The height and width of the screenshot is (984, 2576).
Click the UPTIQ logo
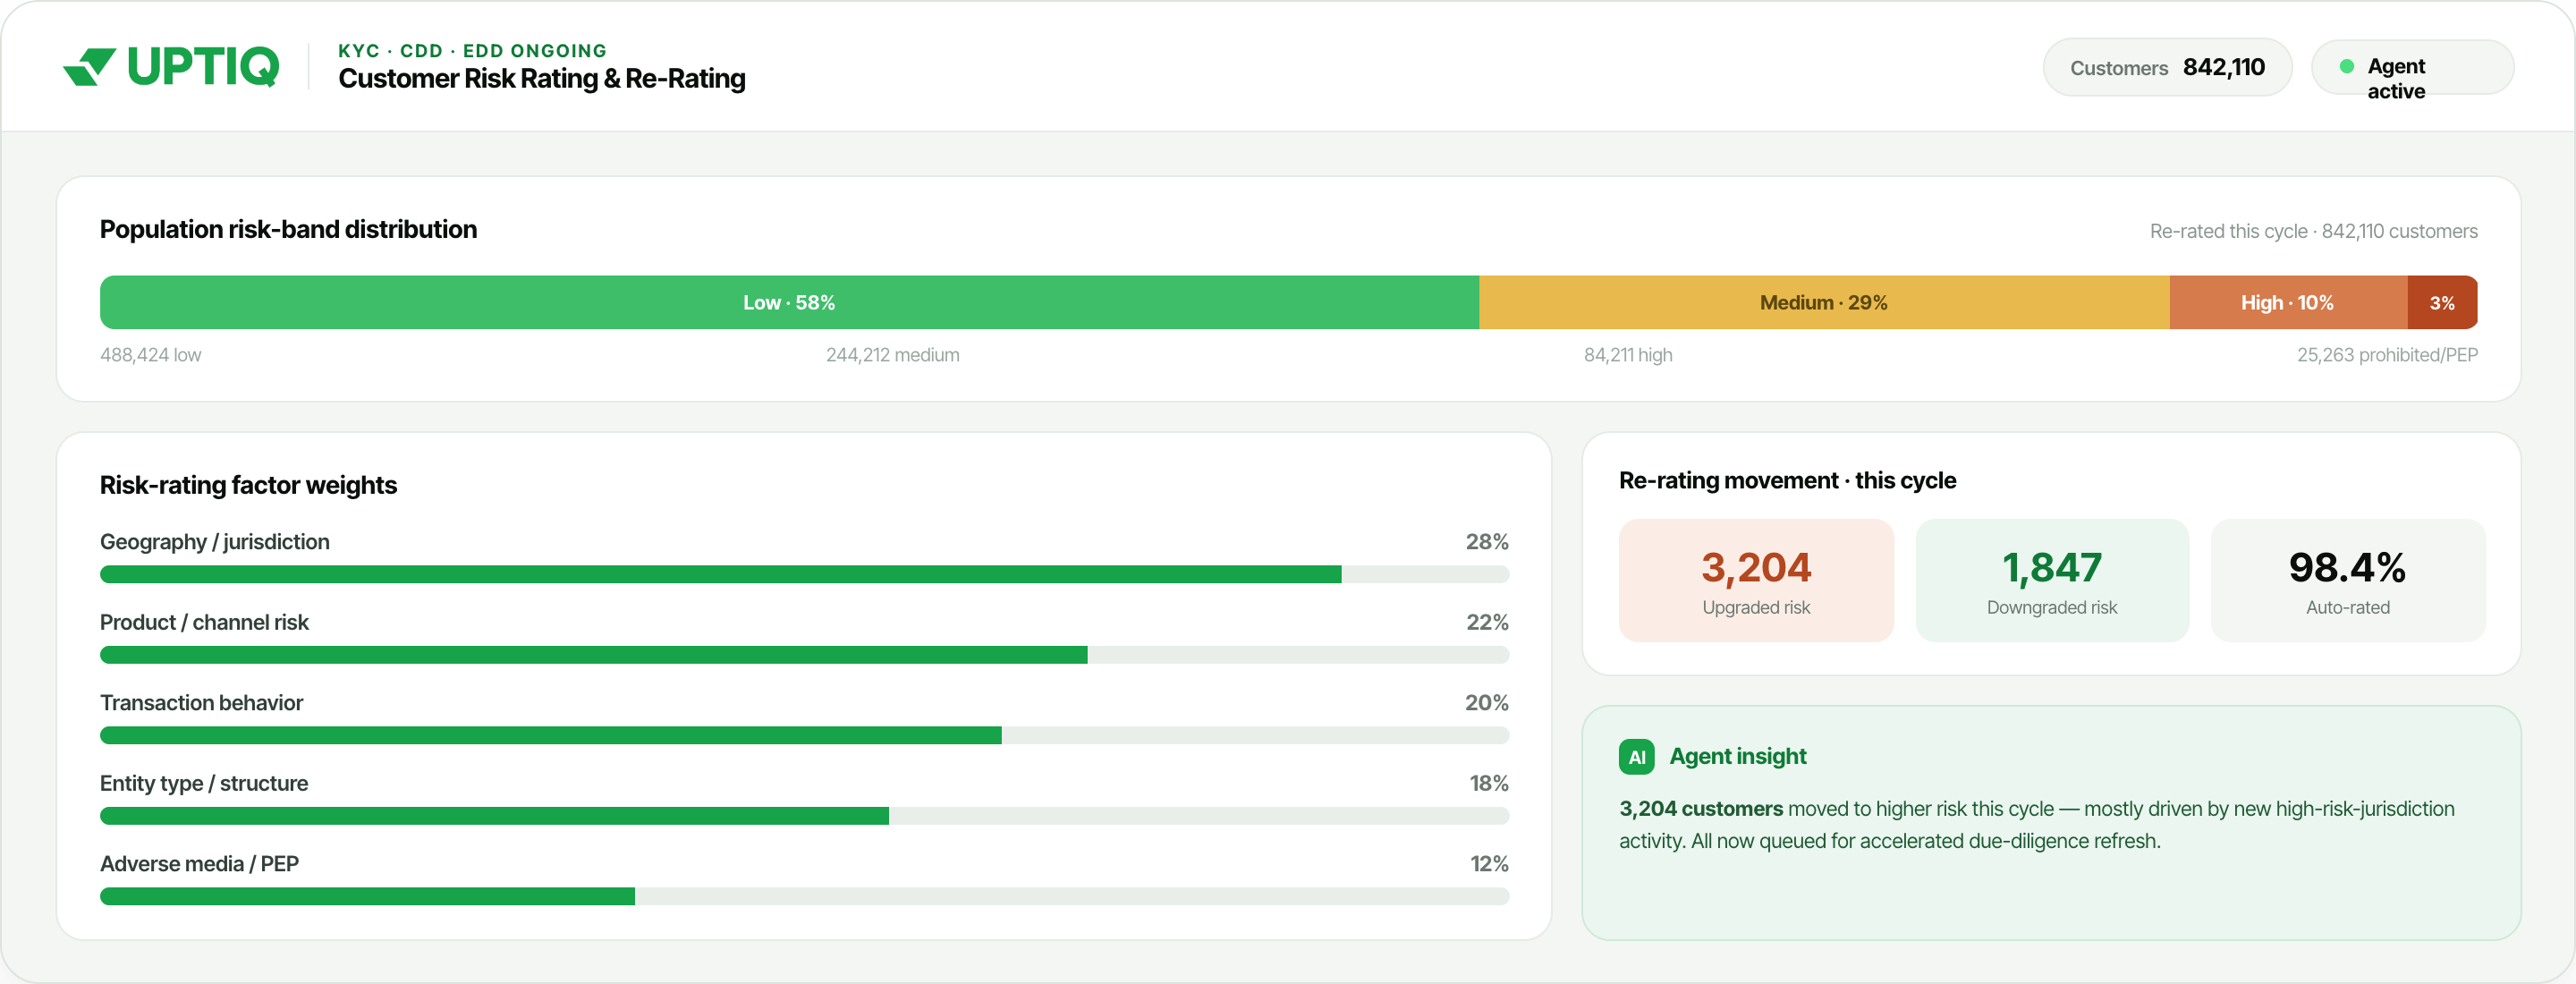click(x=171, y=67)
